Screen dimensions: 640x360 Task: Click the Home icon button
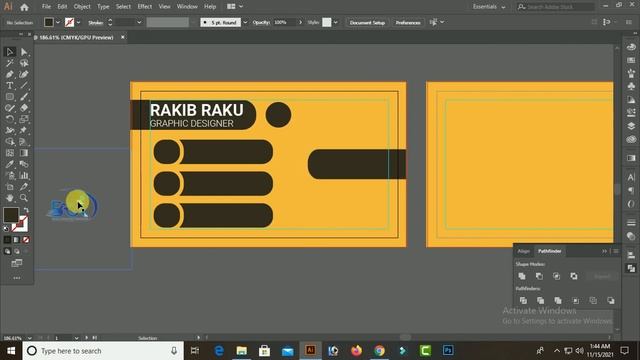(24, 7)
